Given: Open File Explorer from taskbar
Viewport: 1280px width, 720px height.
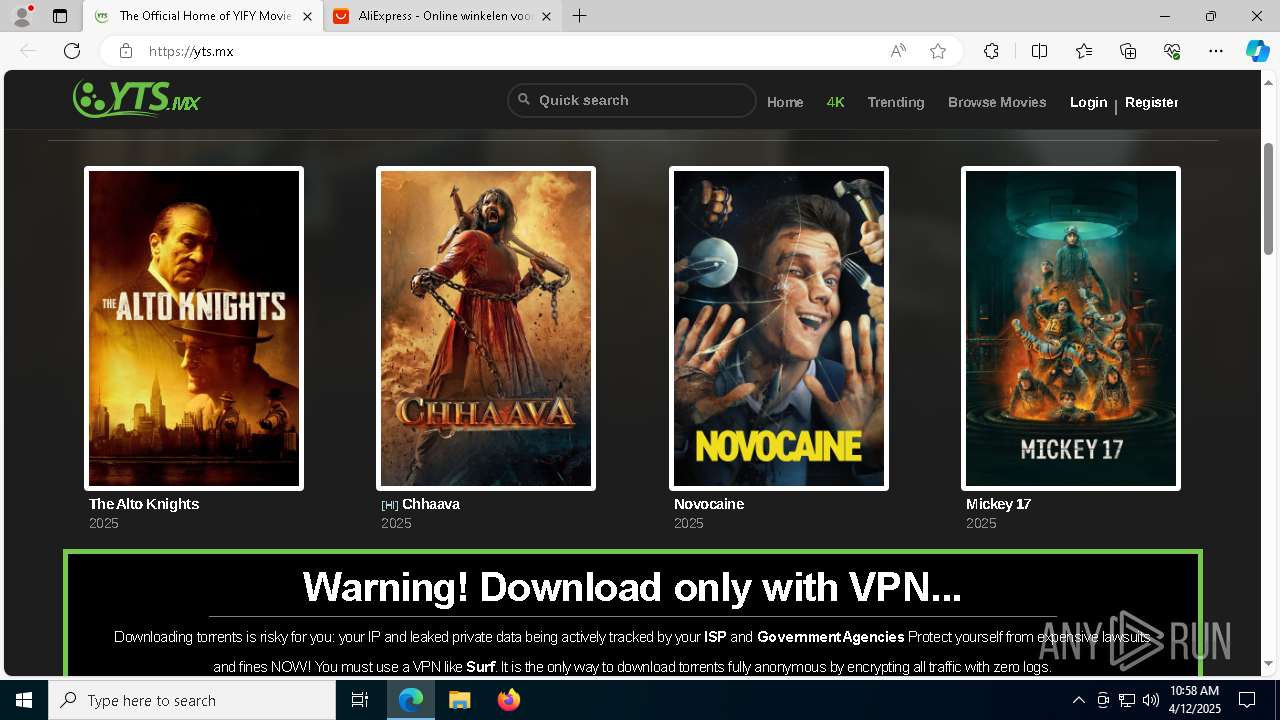Looking at the screenshot, I should point(459,700).
